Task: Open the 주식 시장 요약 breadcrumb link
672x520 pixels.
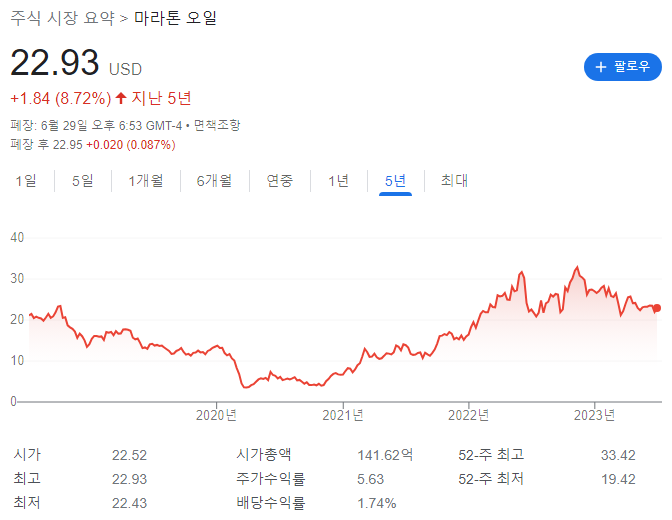Action: (x=63, y=18)
